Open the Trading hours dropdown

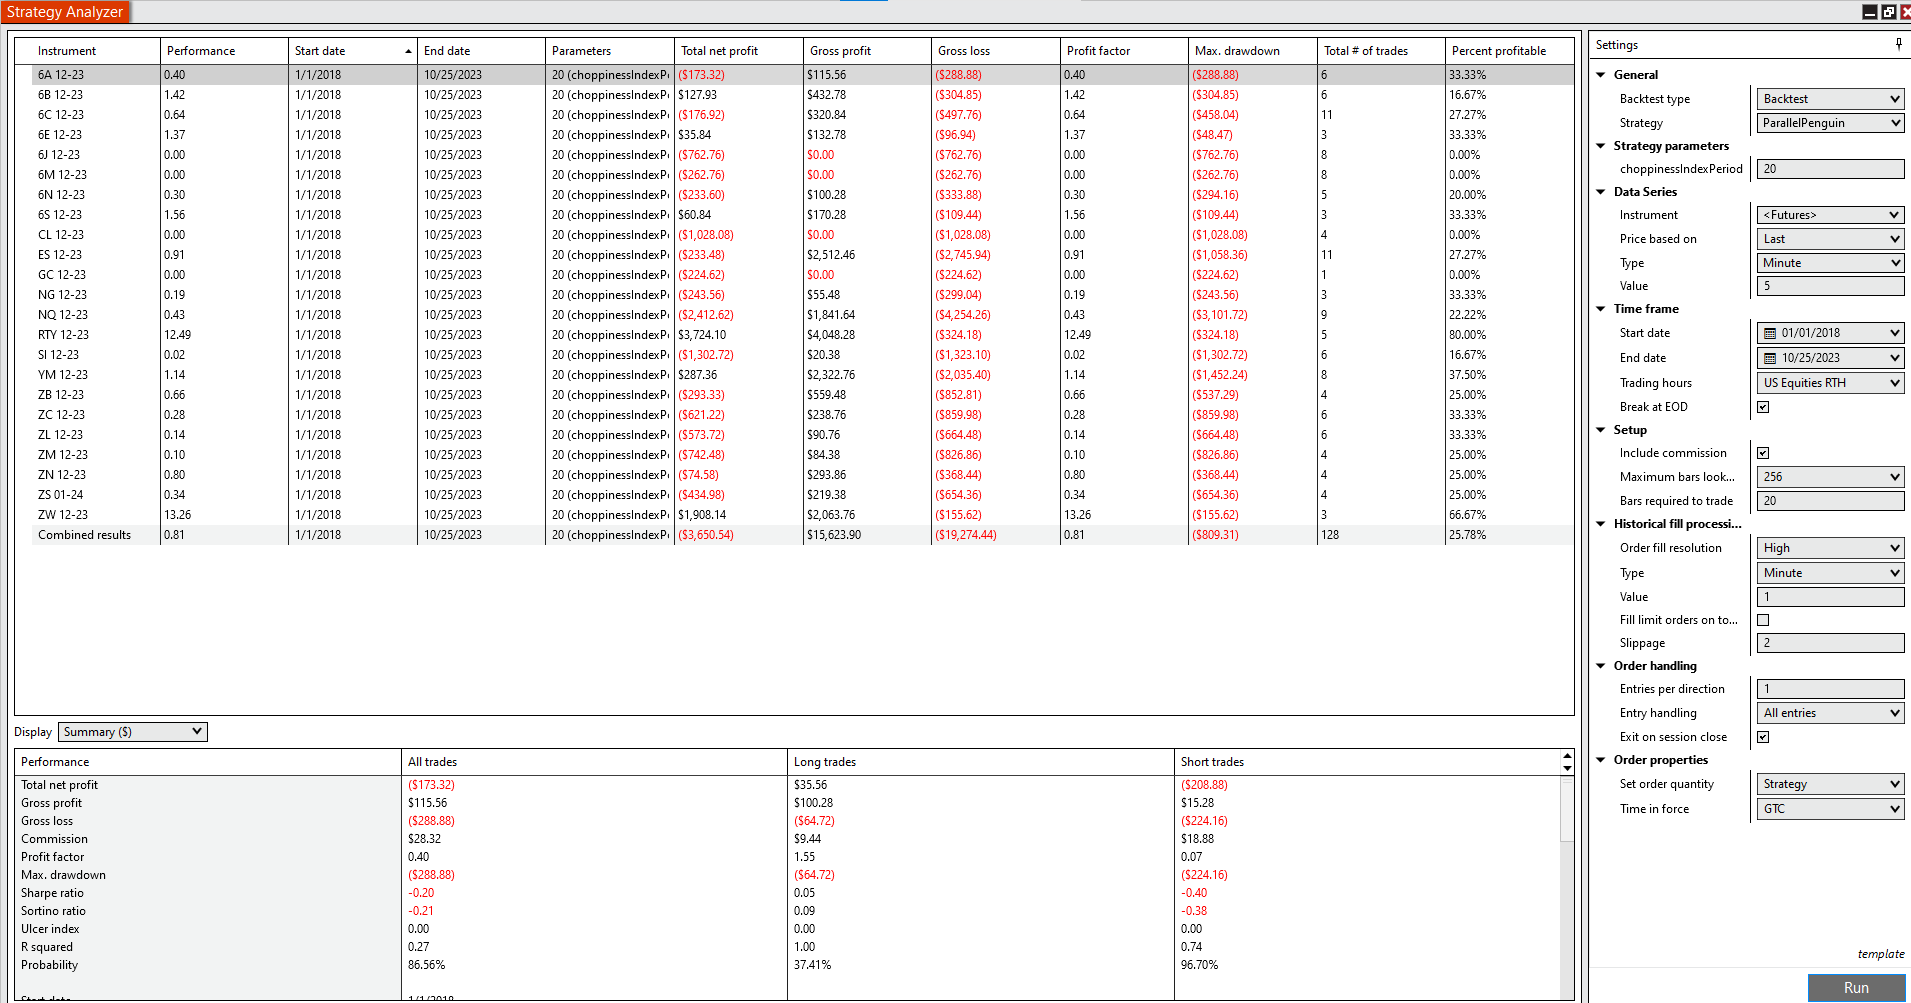[x=1830, y=383]
